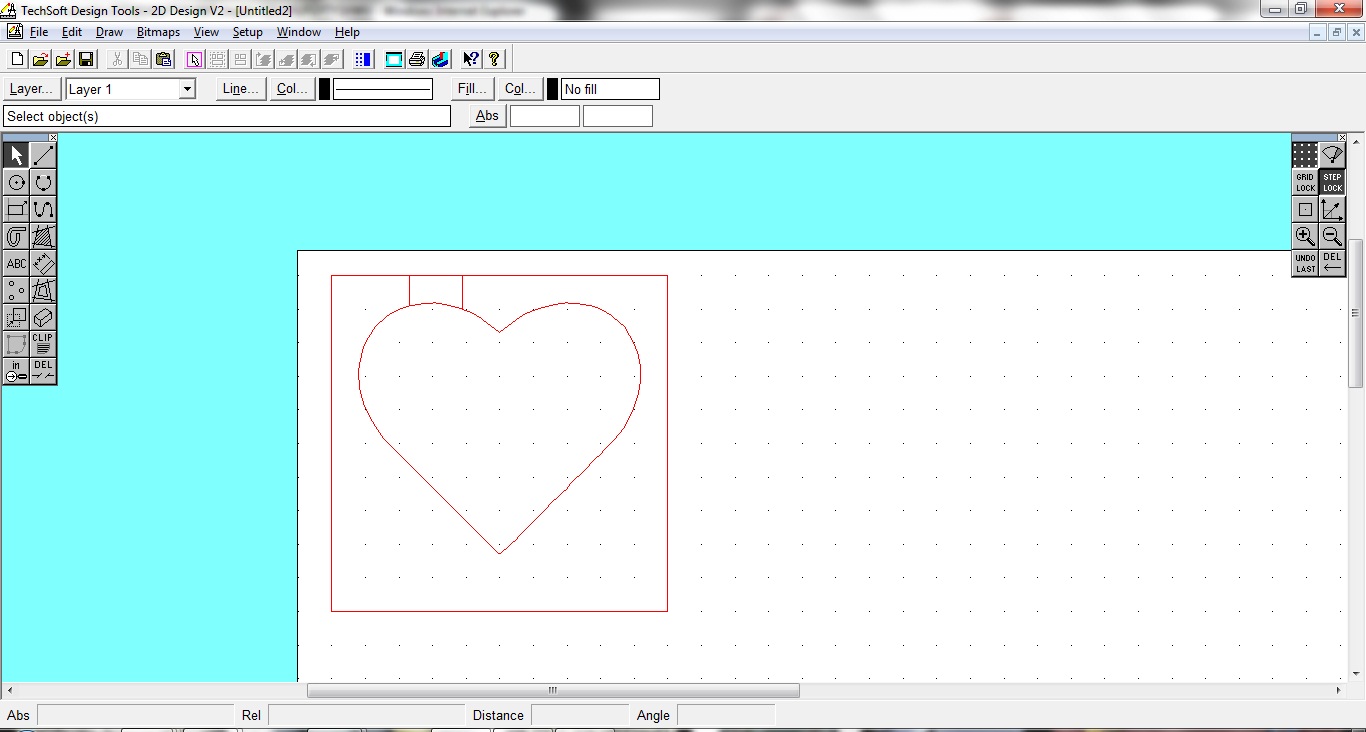This screenshot has height=732, width=1366.
Task: Click the line style preview box
Action: (x=383, y=89)
